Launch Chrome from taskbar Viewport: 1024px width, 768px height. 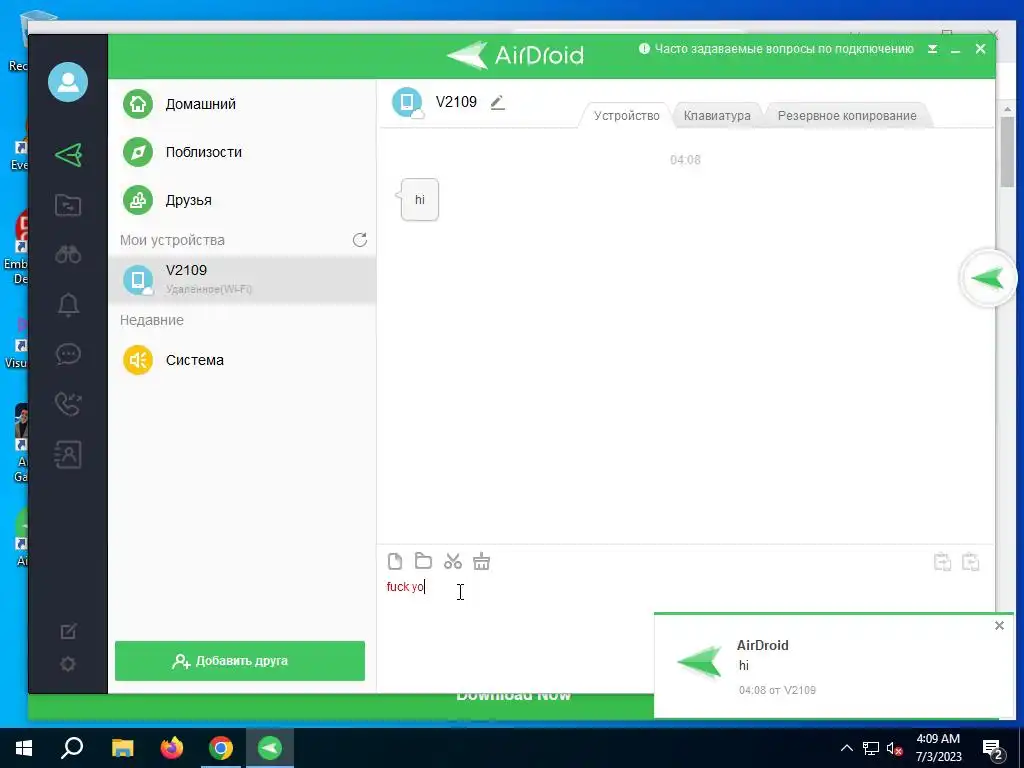pos(221,748)
